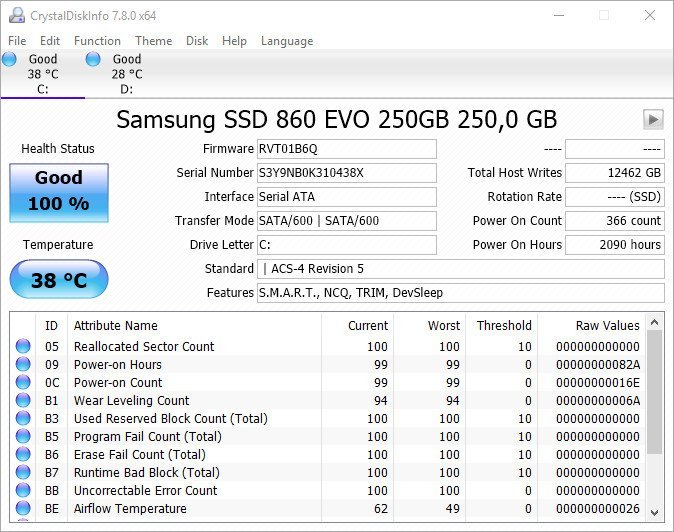The height and width of the screenshot is (532, 674).
Task: Click the Erase Fail Count status orb
Action: [23, 455]
